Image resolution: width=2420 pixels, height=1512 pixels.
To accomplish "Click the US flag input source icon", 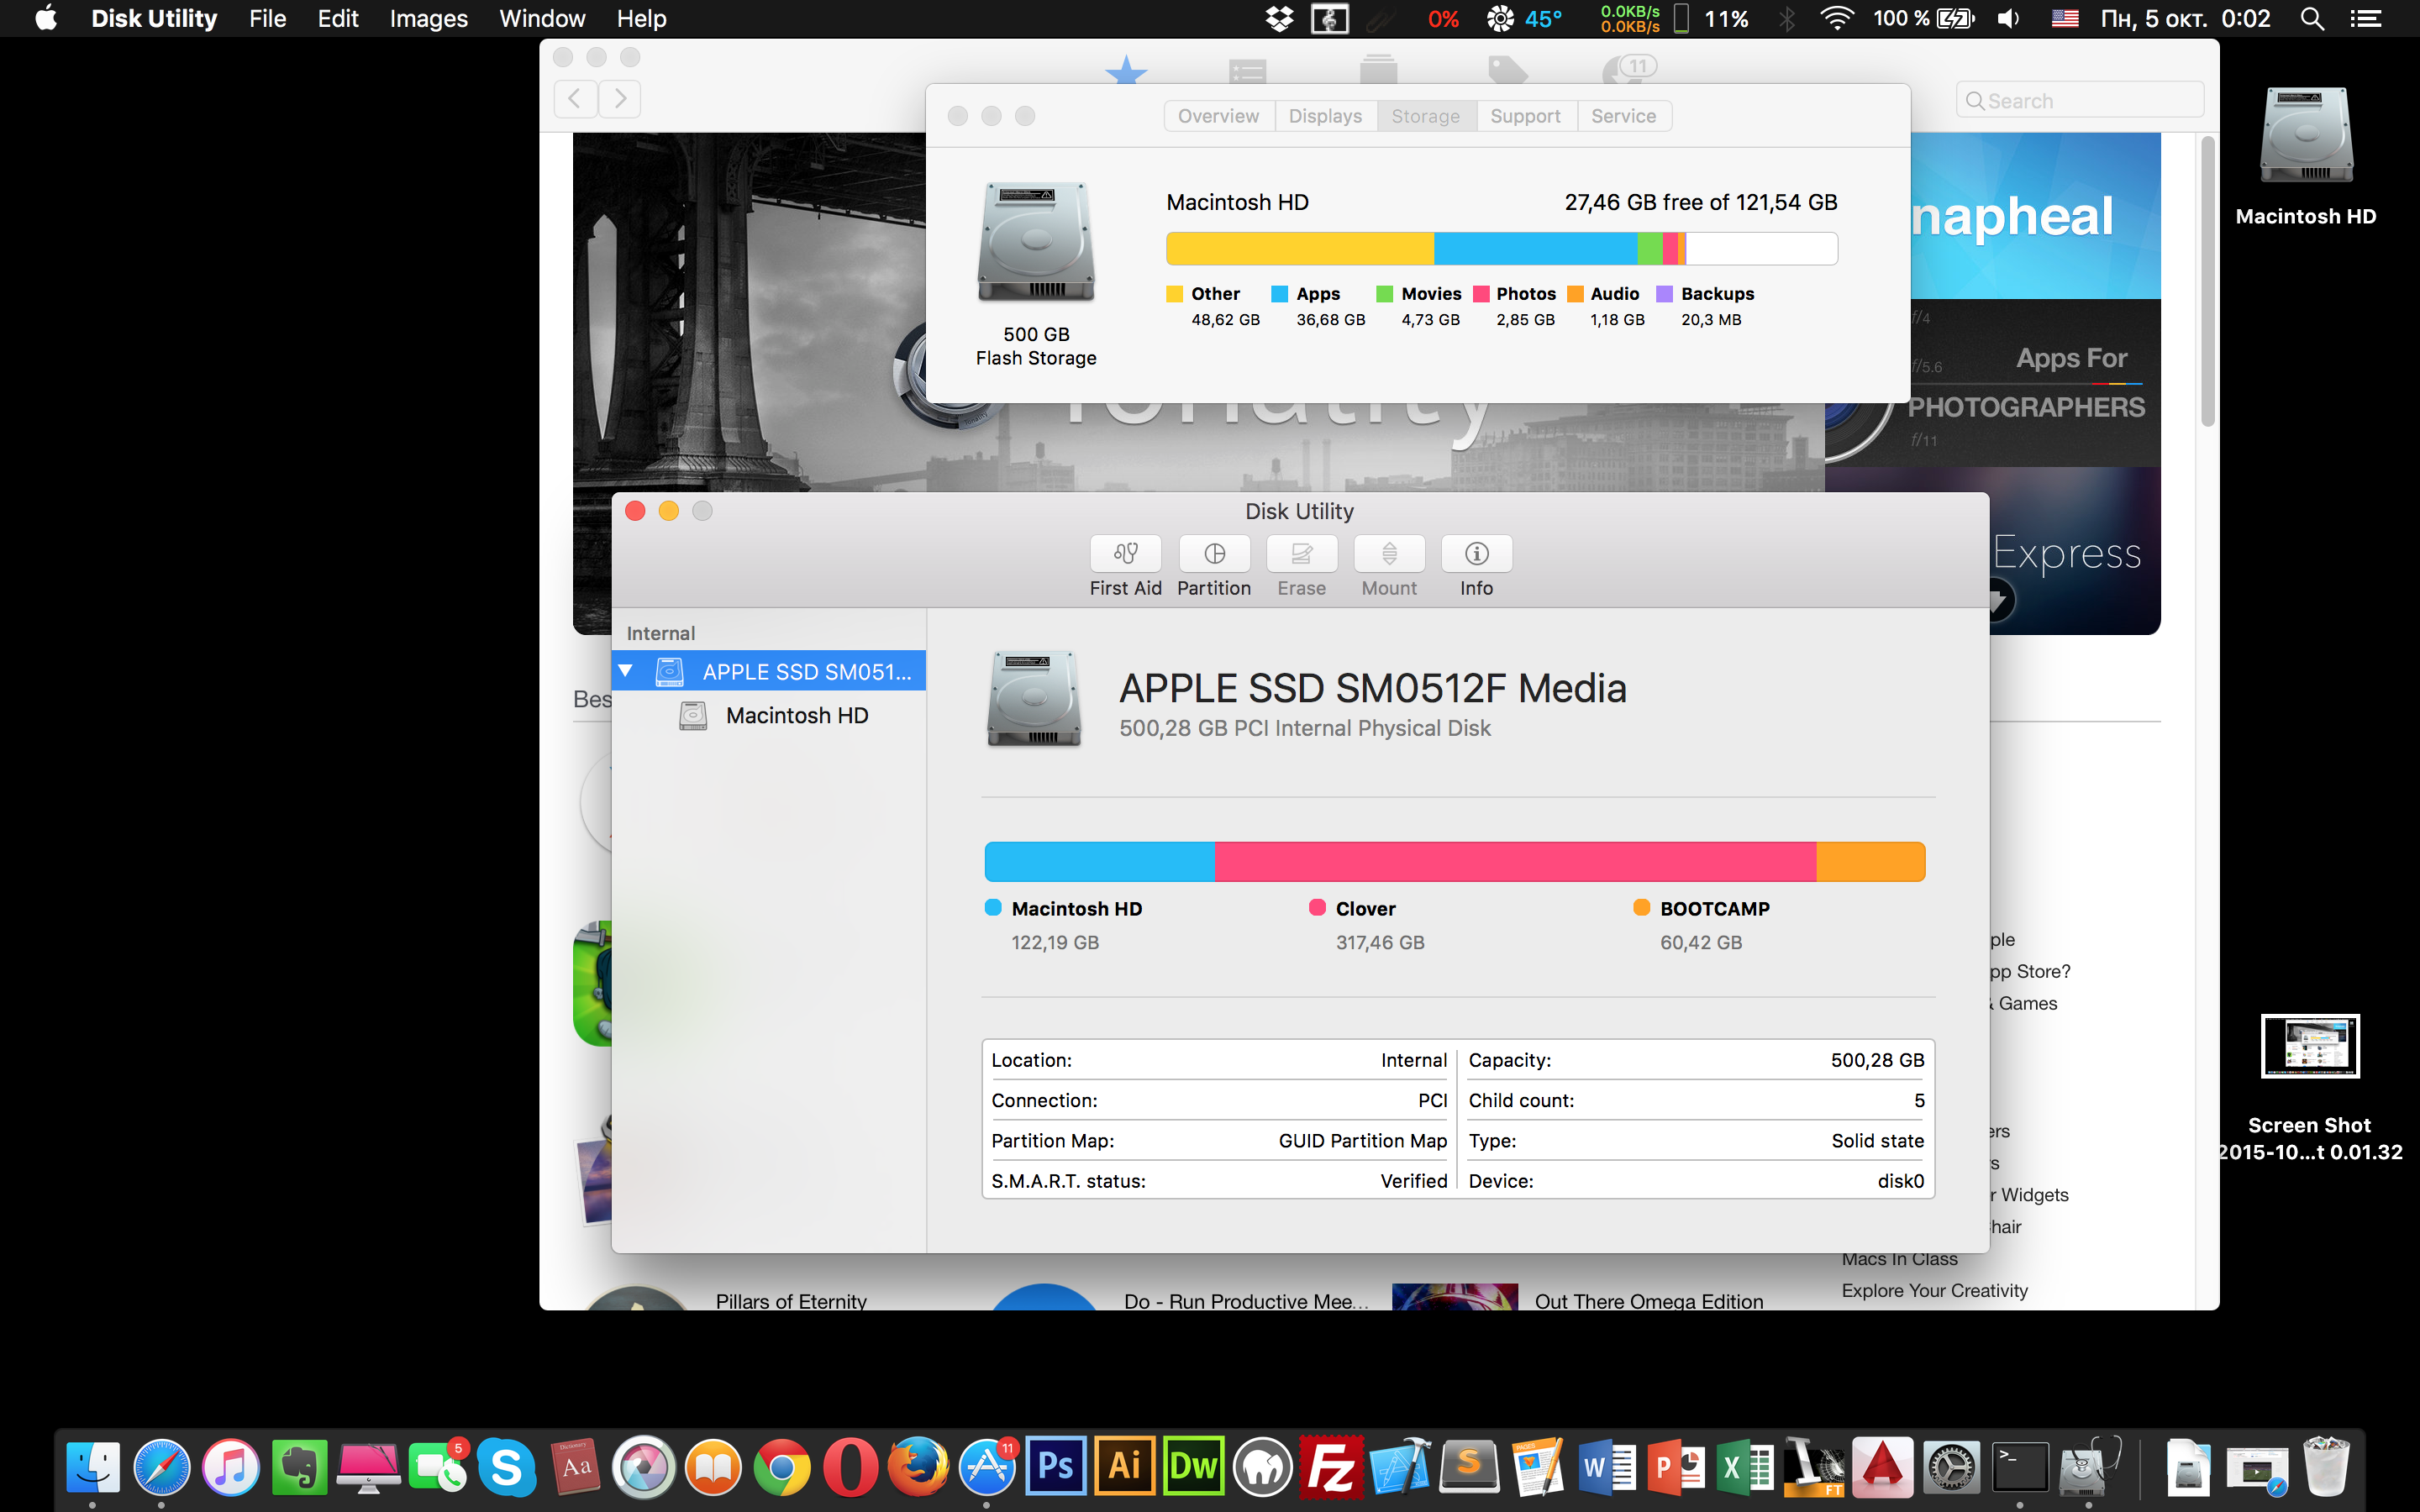I will pos(2065,19).
